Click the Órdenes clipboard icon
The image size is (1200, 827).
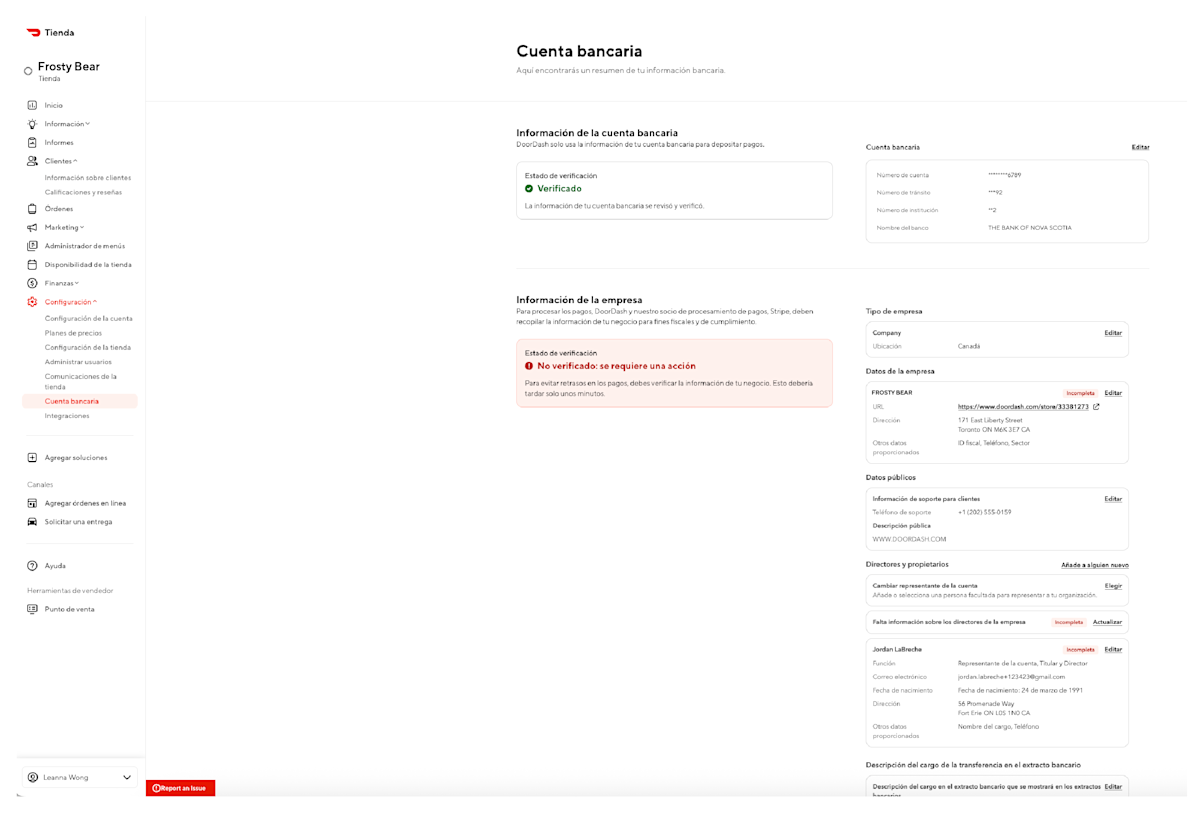(x=31, y=208)
